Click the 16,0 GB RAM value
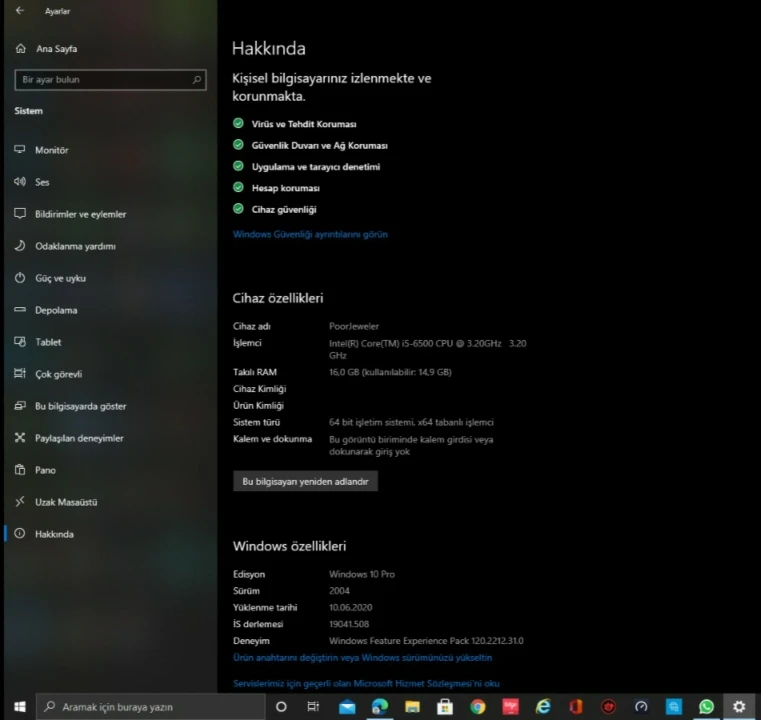Viewport: 761px width, 720px height. click(x=390, y=372)
